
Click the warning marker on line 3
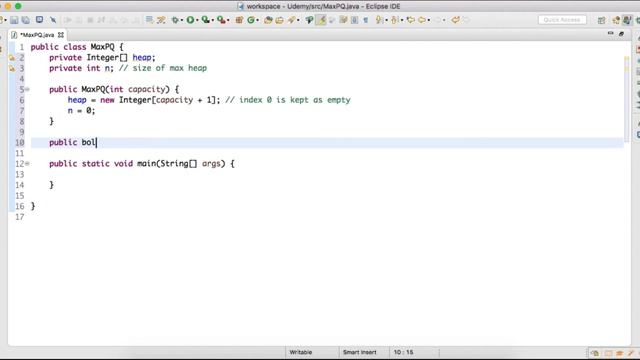(12, 69)
